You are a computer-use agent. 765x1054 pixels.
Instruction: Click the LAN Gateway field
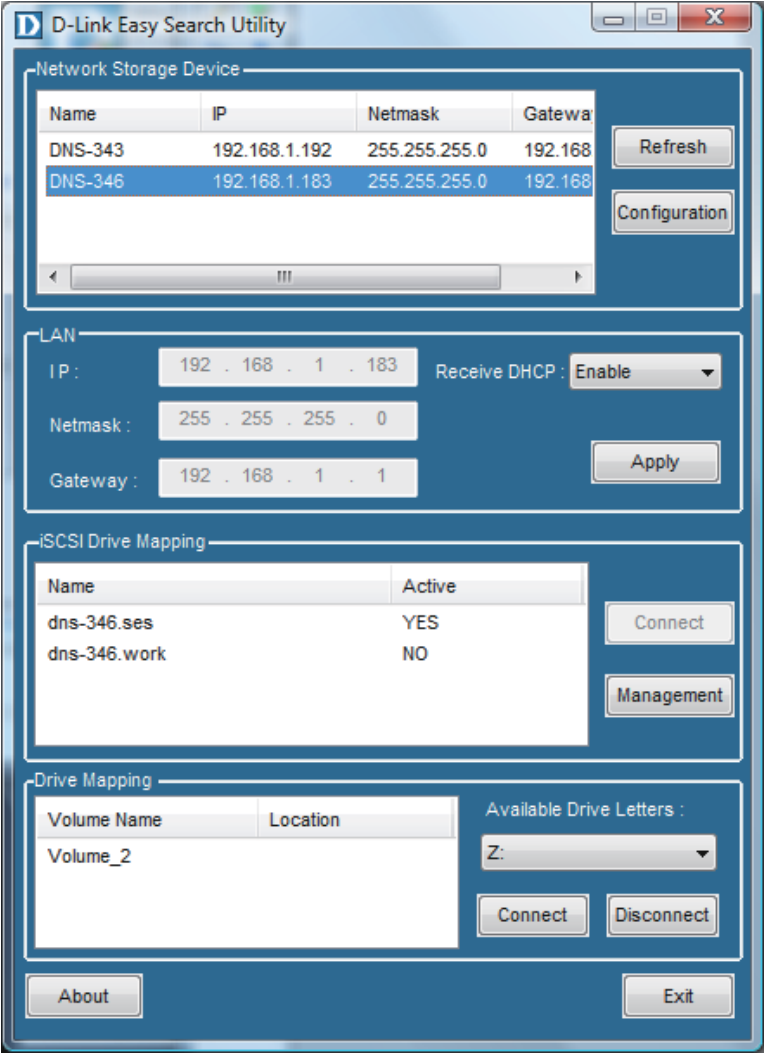click(288, 477)
